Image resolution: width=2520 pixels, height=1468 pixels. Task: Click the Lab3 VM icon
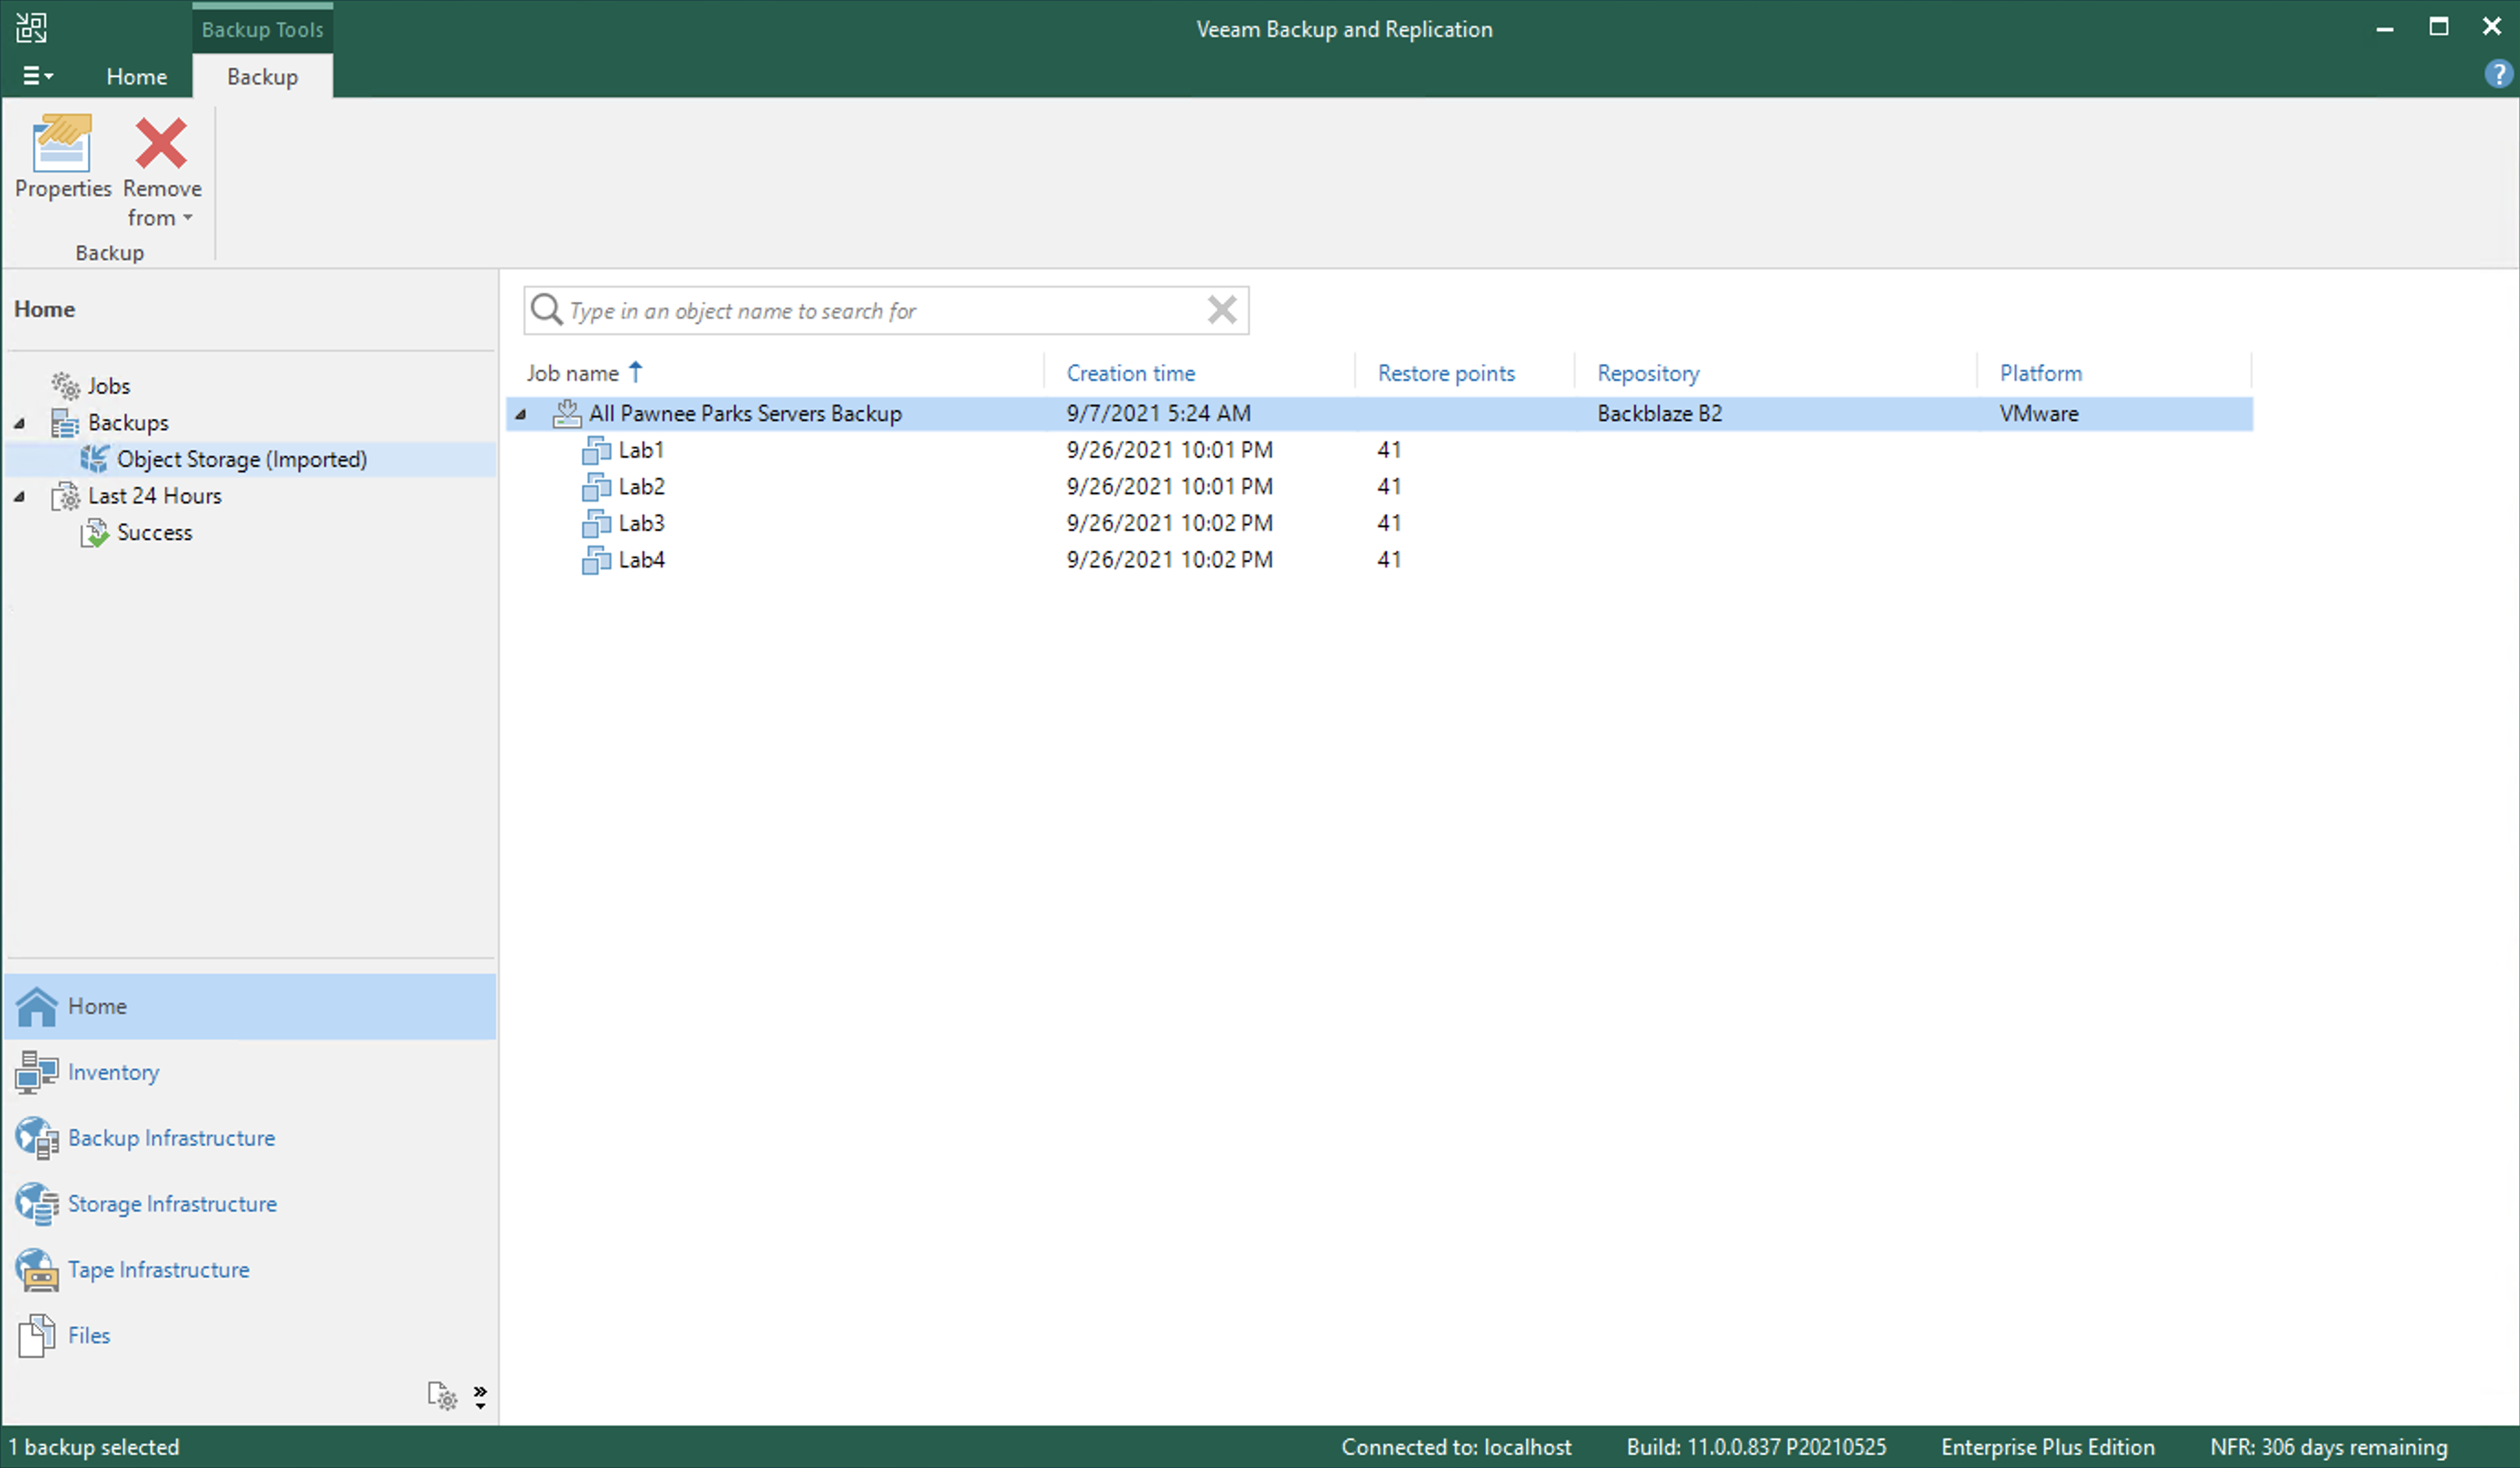[x=596, y=523]
